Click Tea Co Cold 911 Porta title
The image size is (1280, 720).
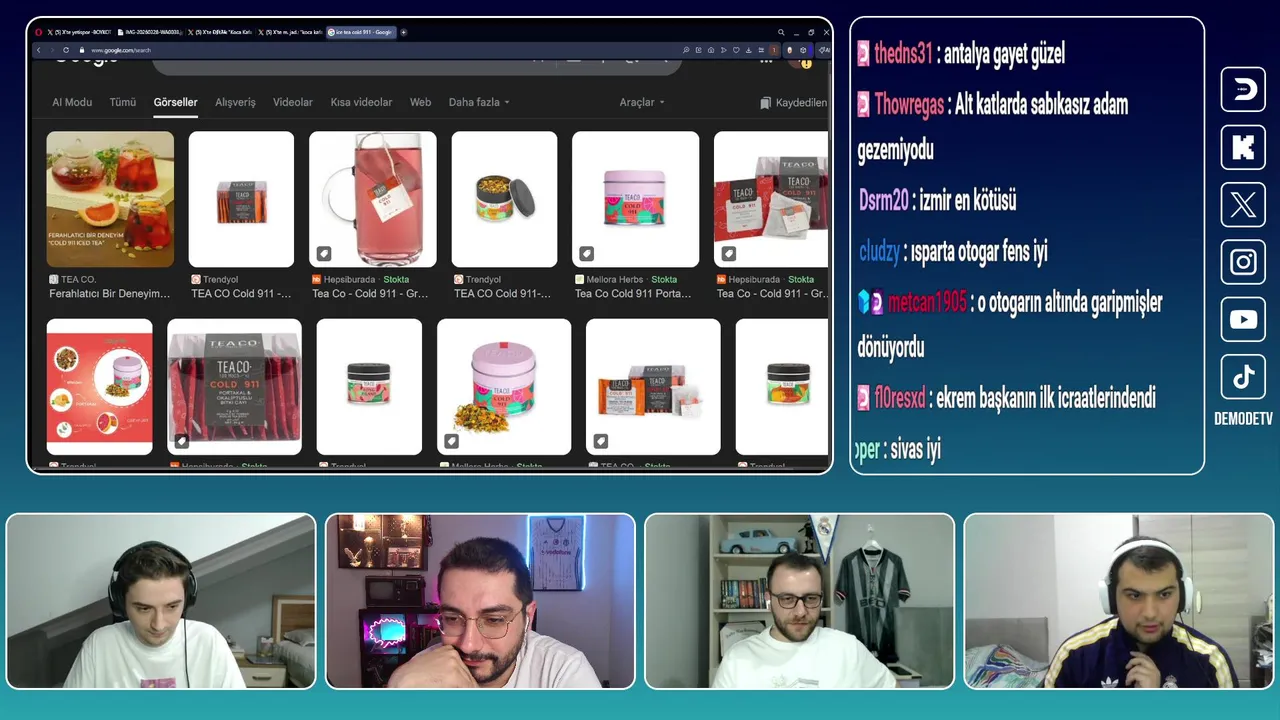(x=631, y=294)
